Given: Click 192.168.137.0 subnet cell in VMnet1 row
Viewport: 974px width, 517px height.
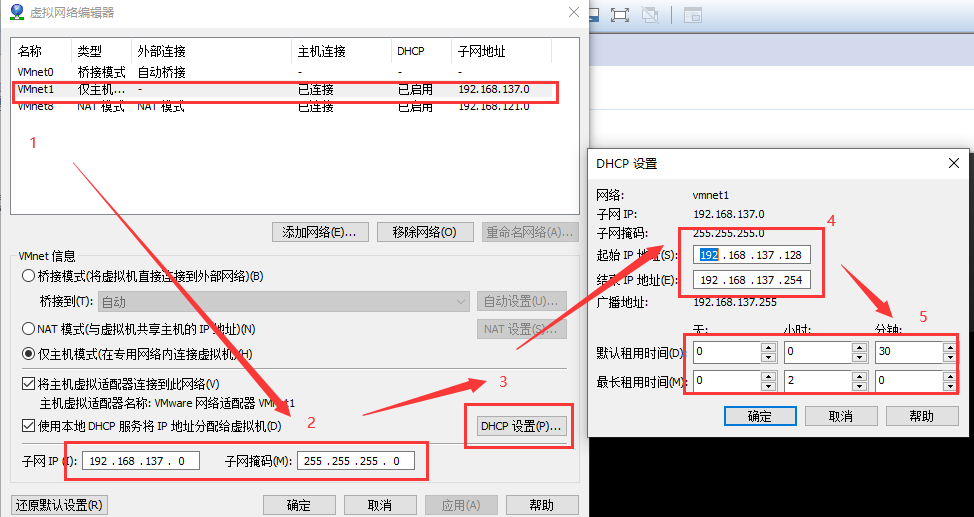Looking at the screenshot, I should click(x=494, y=89).
